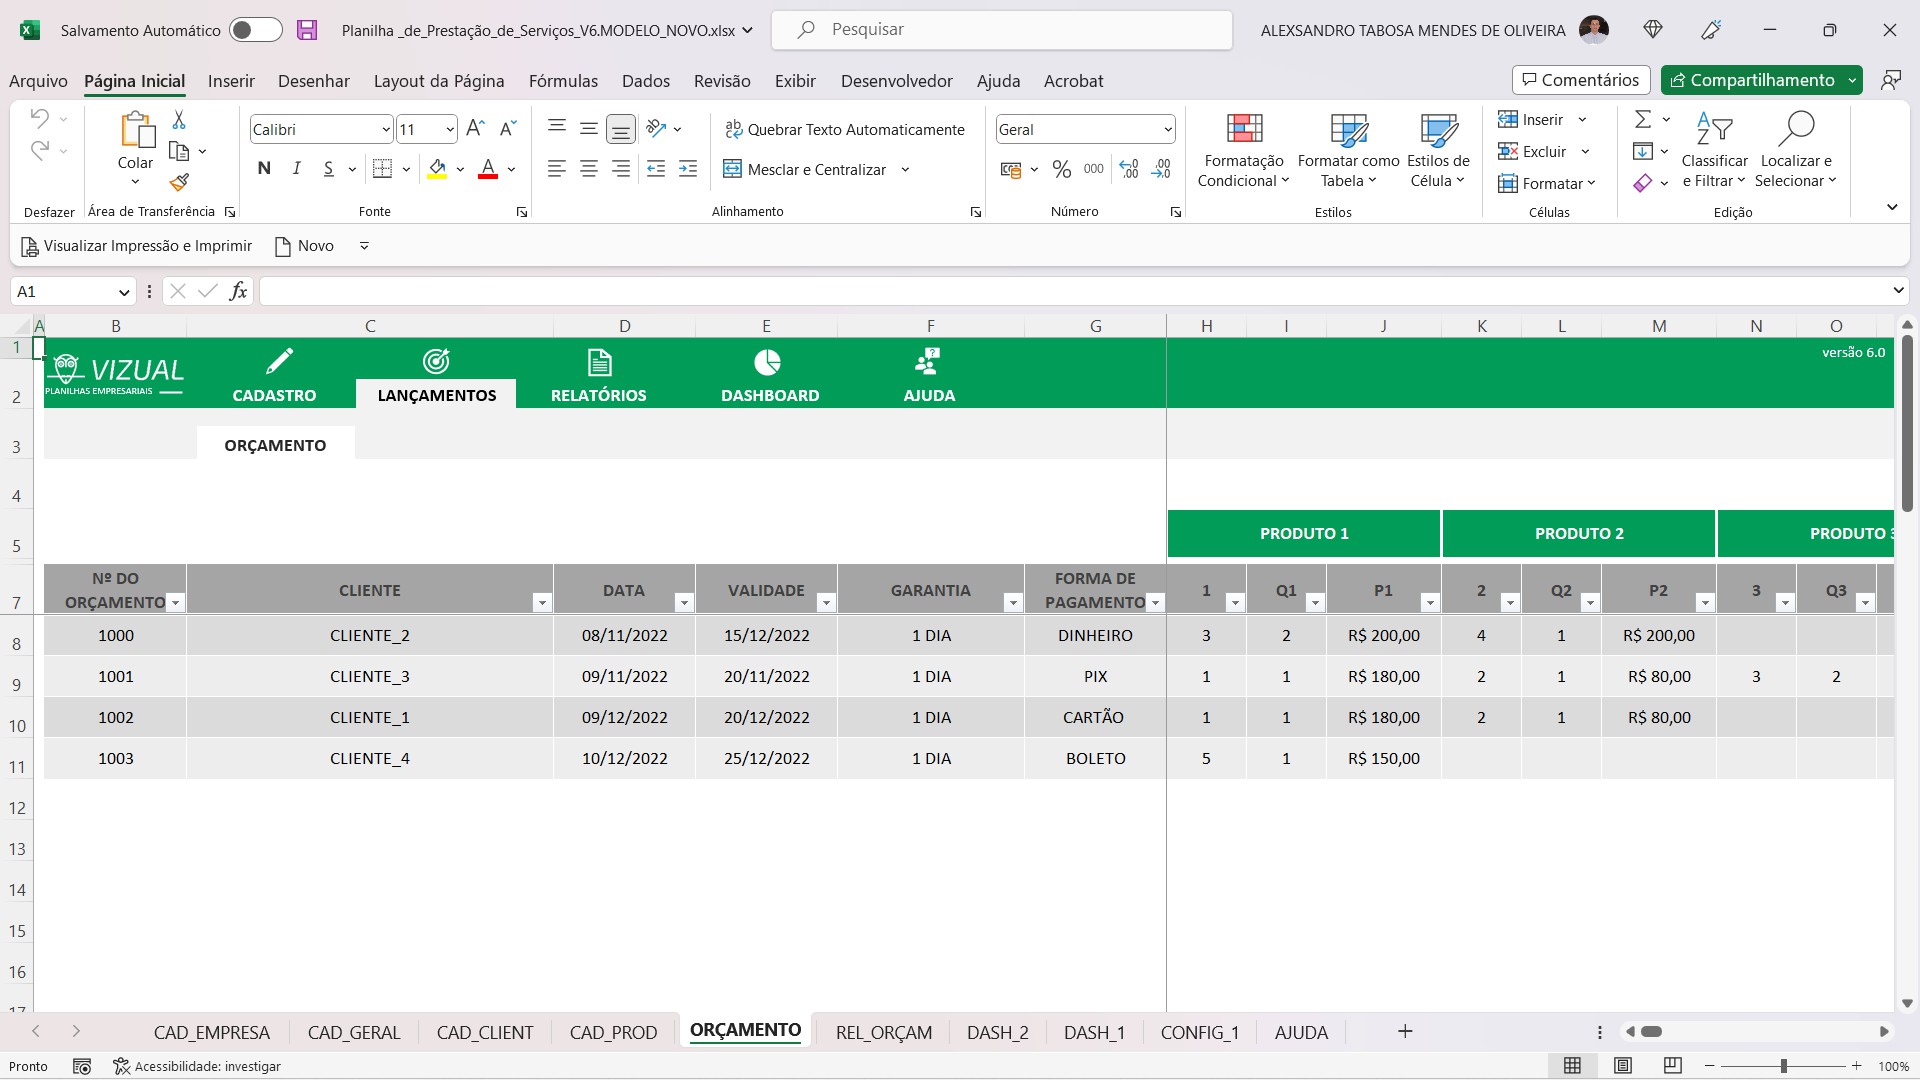Click the RELATÓRIOS document icon
Viewport: 1920px width, 1080px height.
(x=599, y=362)
